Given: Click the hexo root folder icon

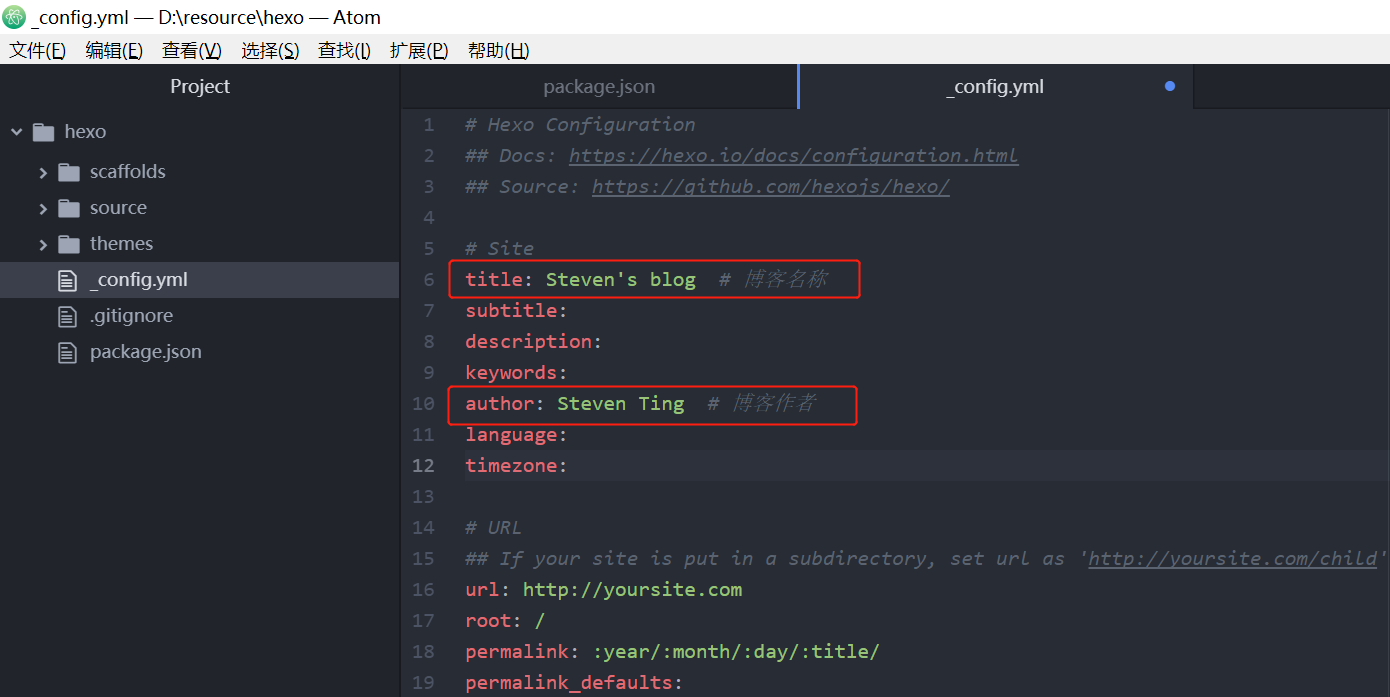Looking at the screenshot, I should (43, 132).
